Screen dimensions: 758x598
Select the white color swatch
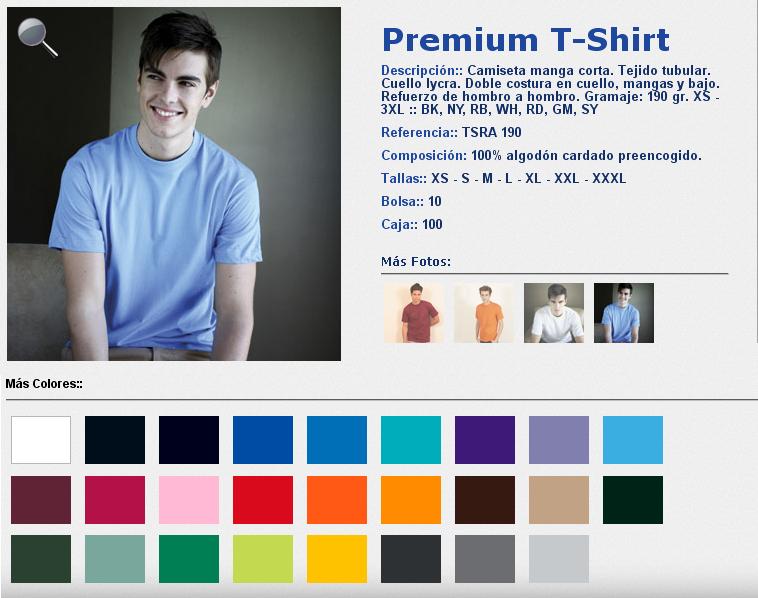tap(41, 440)
